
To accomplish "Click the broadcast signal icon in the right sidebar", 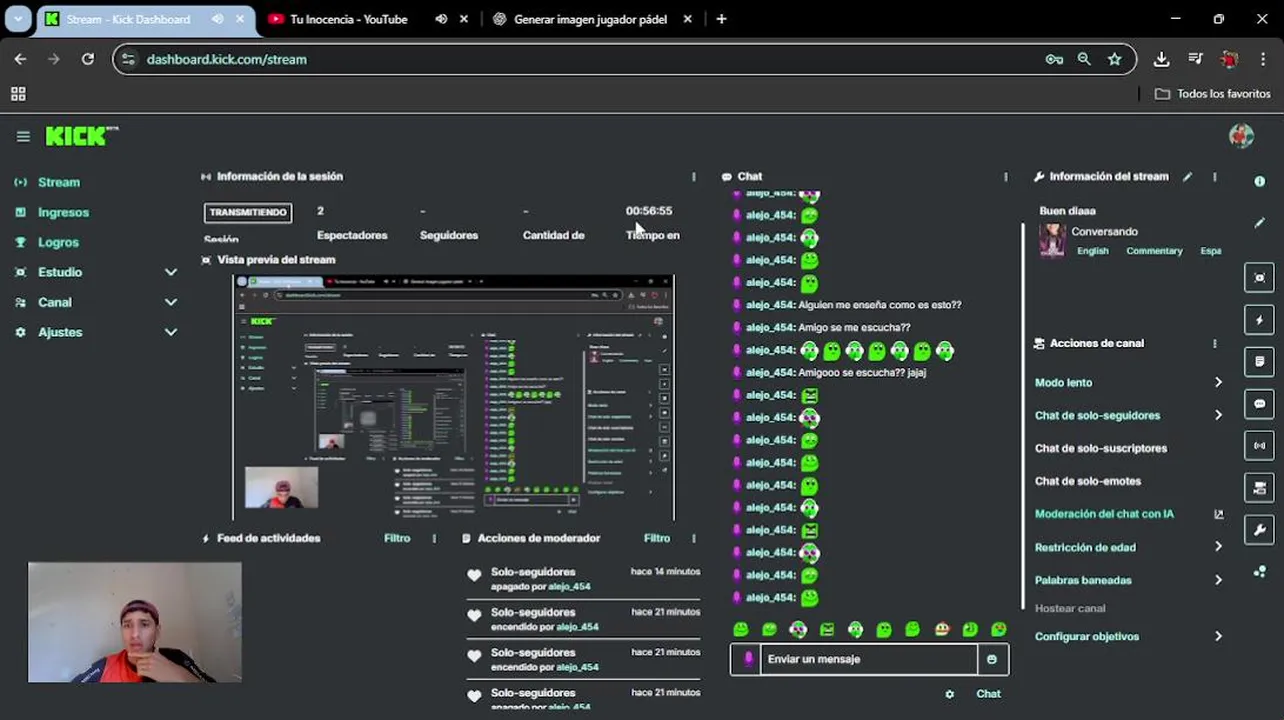I will click(1259, 446).
